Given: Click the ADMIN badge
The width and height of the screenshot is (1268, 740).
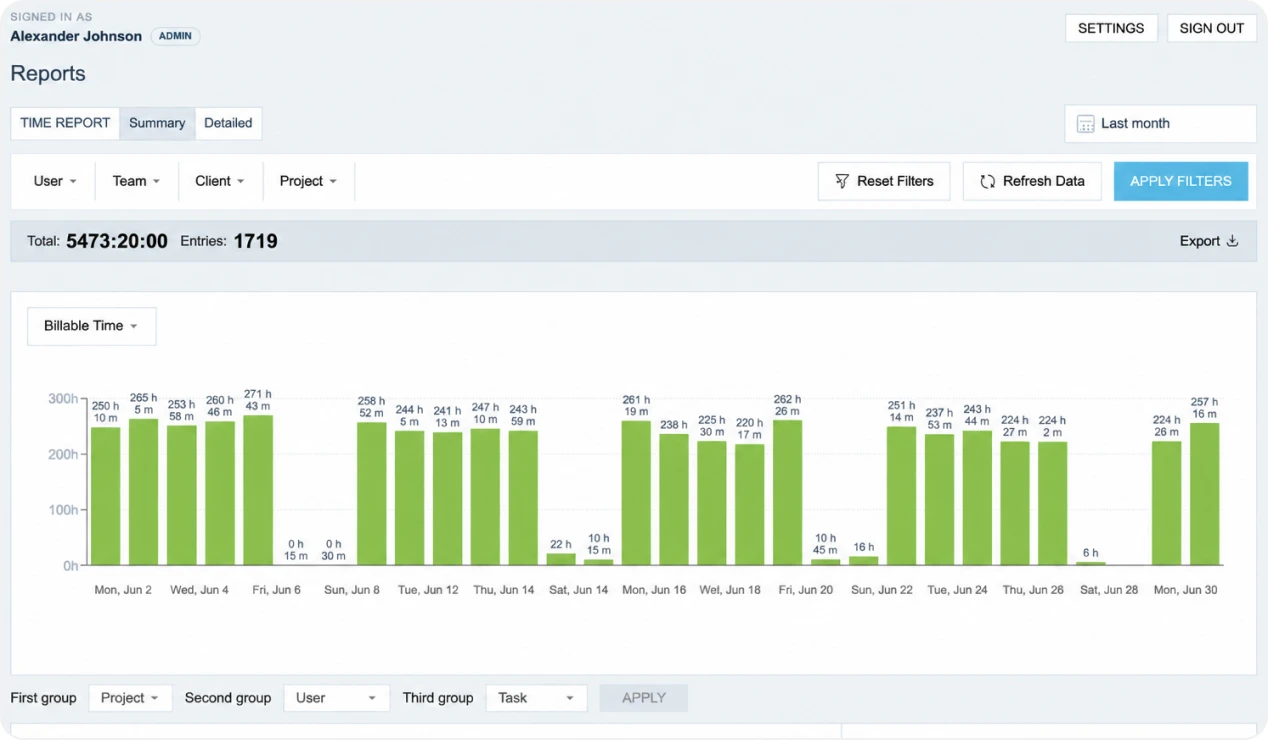Looking at the screenshot, I should click(175, 36).
